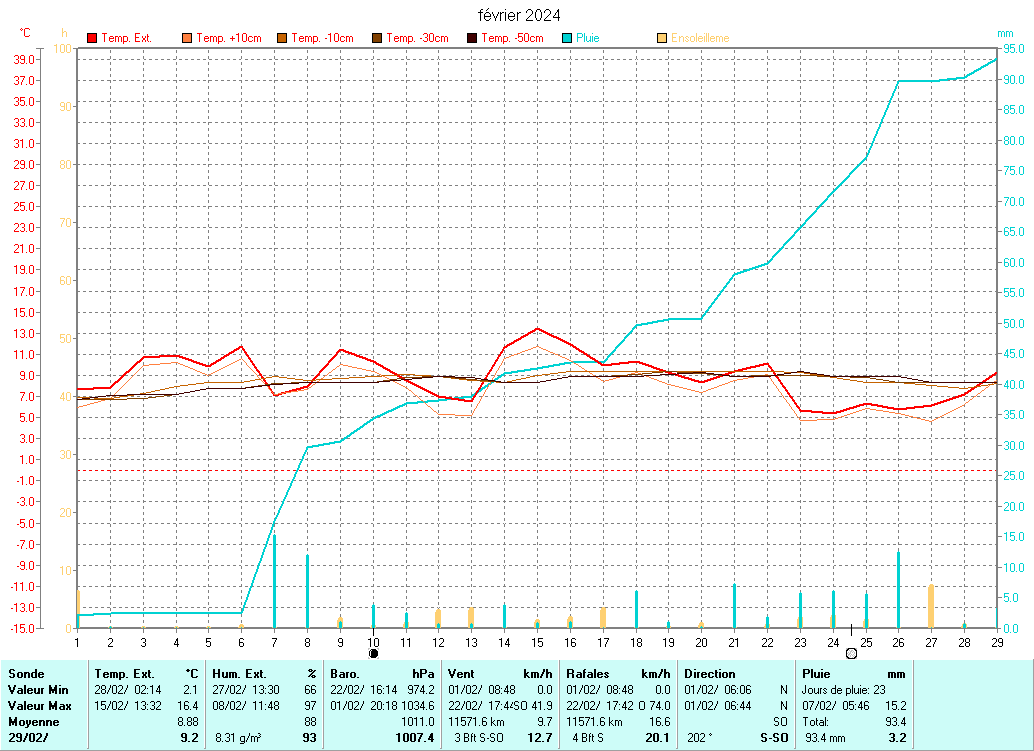
Task: Click the brown Temp. -30cm legend box
Action: [x=377, y=38]
